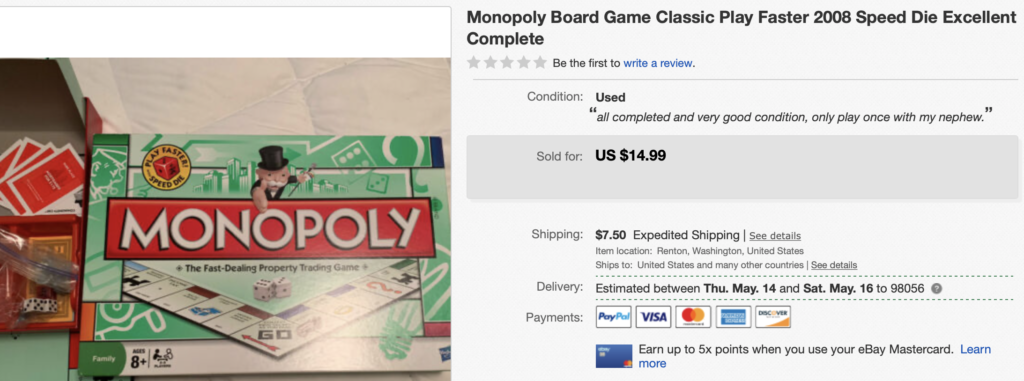Image resolution: width=1024 pixels, height=381 pixels.
Task: Click the Monopoly box product photo
Action: (225, 219)
